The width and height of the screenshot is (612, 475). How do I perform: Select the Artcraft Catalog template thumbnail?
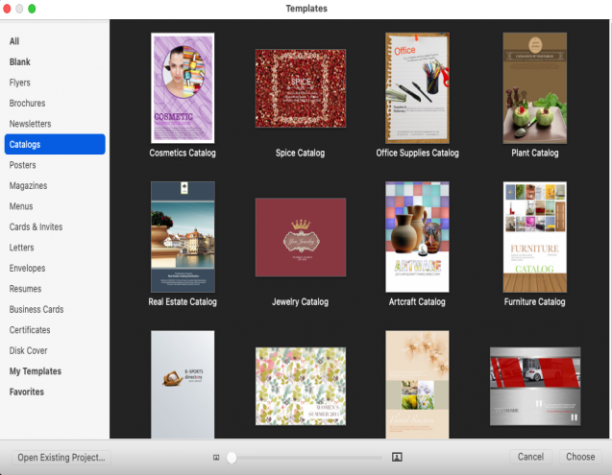(417, 237)
